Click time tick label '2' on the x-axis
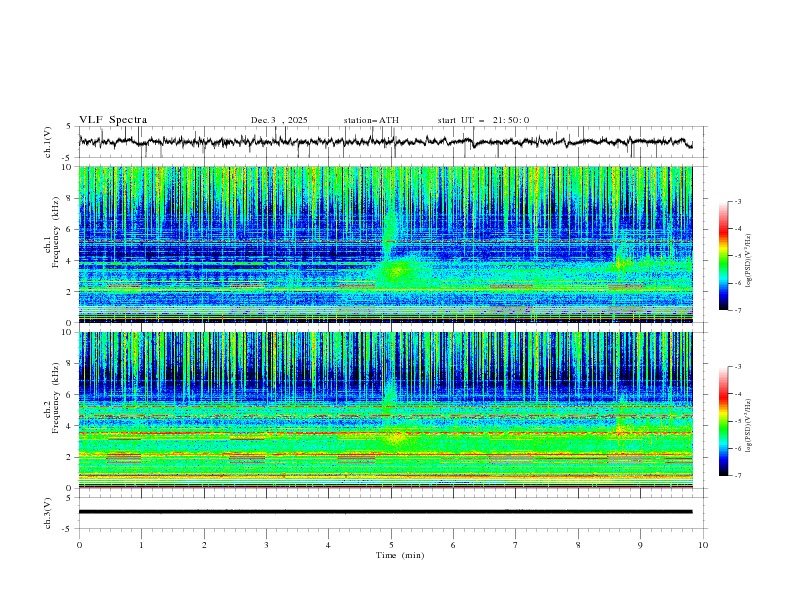Viewport: 792px width, 612px height. point(204,545)
